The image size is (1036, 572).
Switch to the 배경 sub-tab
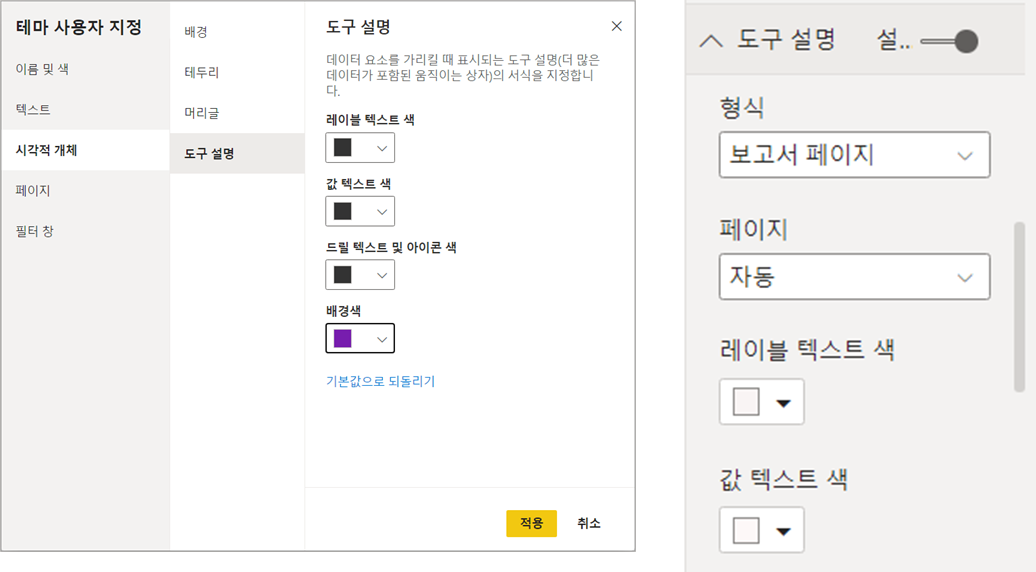(196, 32)
